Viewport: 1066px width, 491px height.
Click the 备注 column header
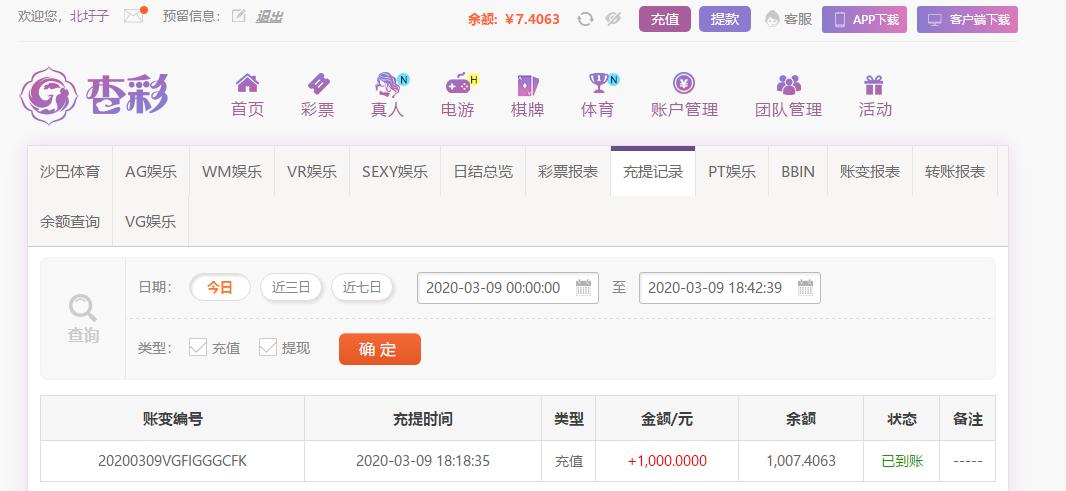click(x=967, y=419)
